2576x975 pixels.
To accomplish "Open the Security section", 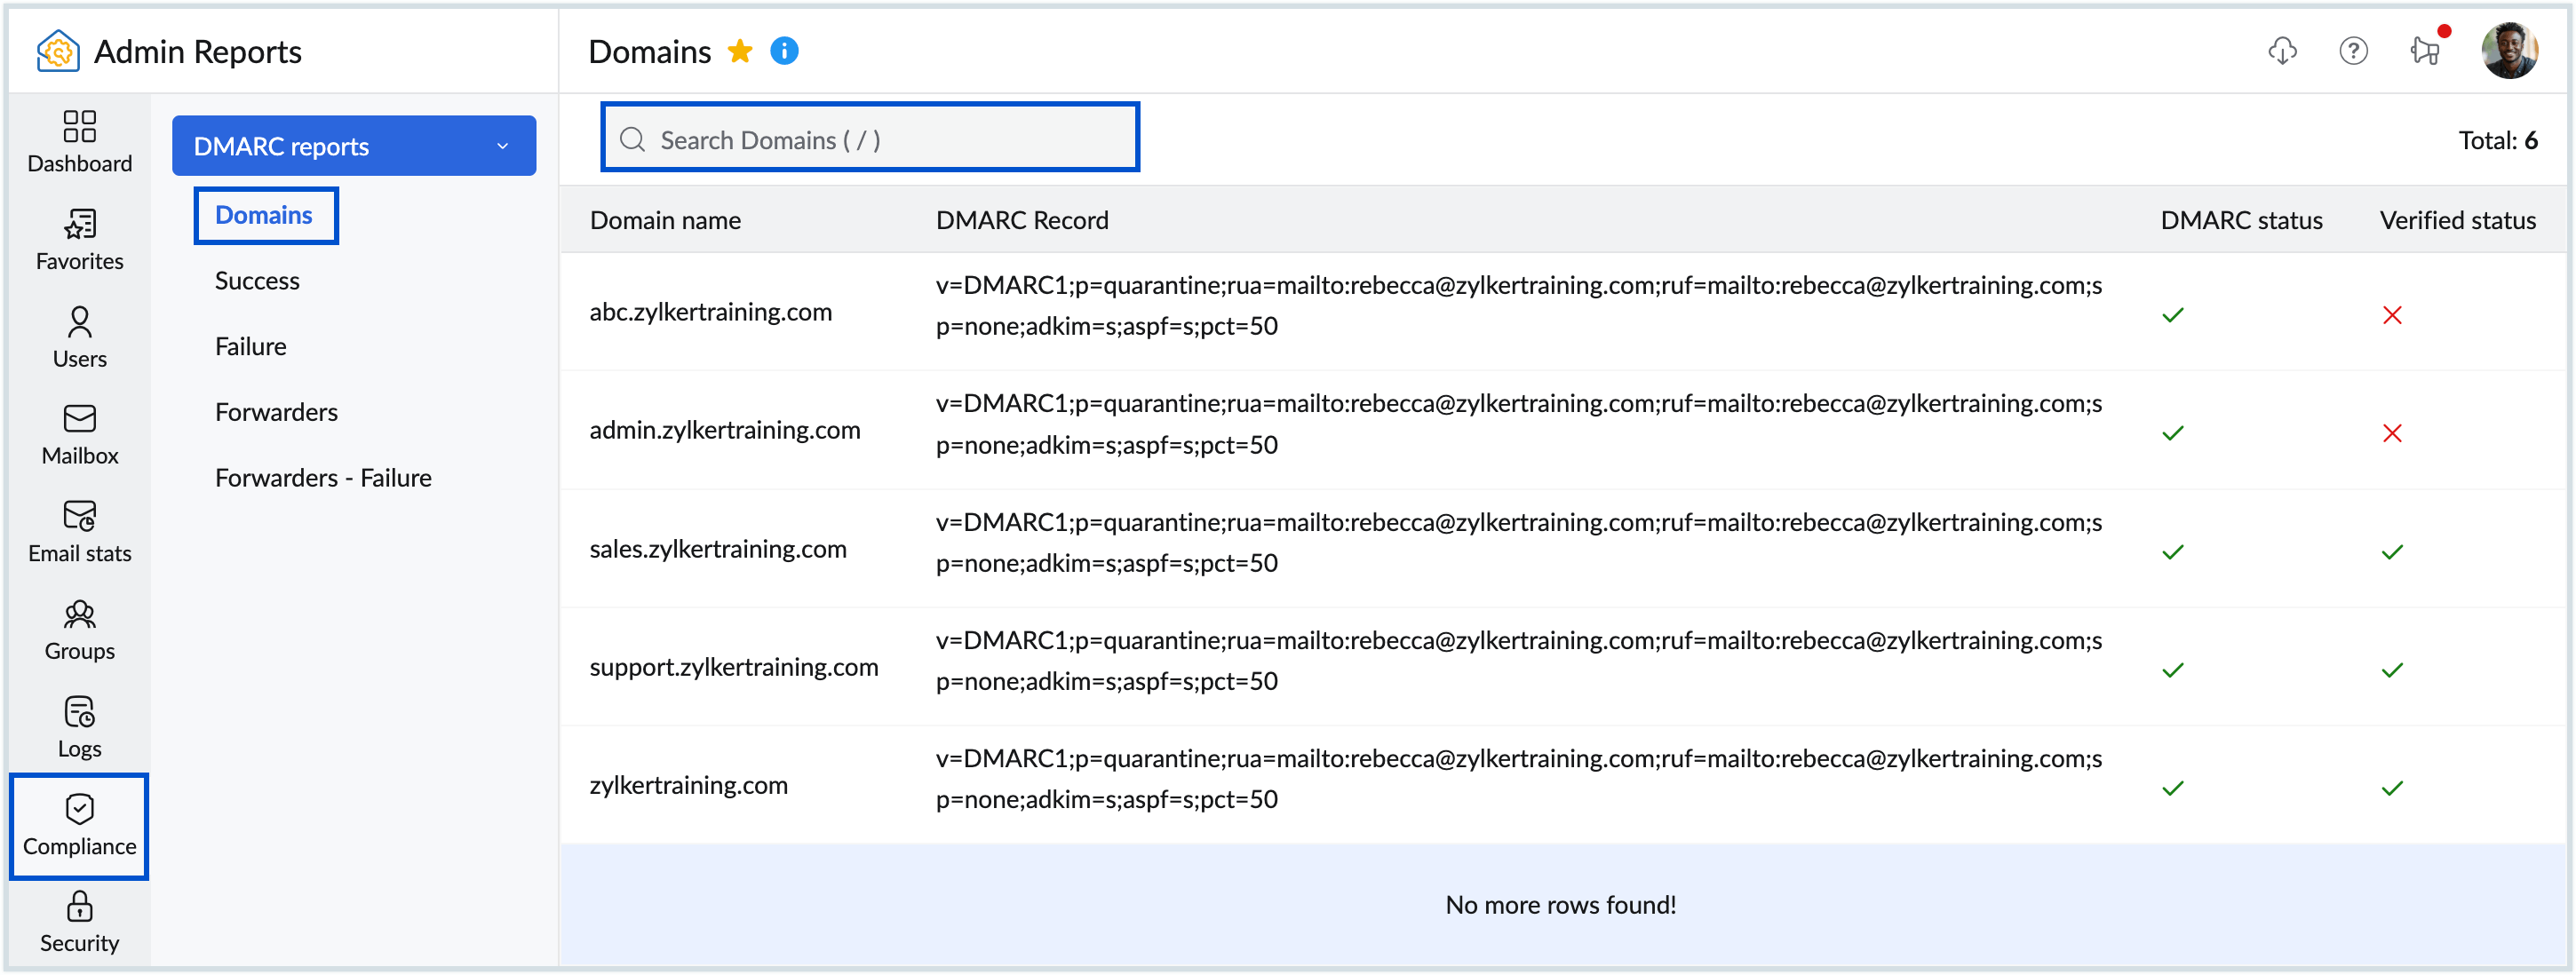I will coord(79,921).
